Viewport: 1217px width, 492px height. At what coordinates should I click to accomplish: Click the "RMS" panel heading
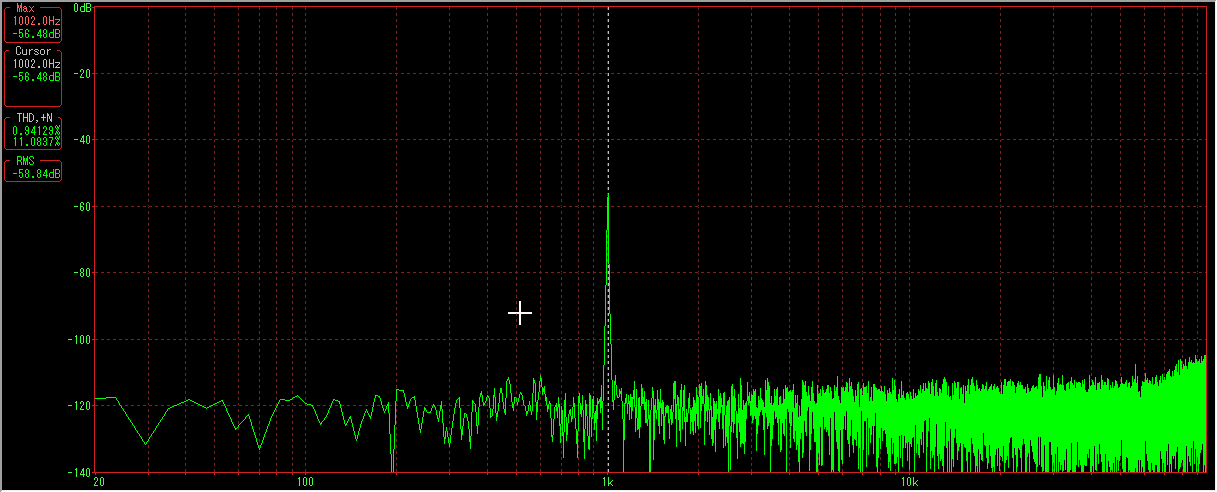coord(25,162)
